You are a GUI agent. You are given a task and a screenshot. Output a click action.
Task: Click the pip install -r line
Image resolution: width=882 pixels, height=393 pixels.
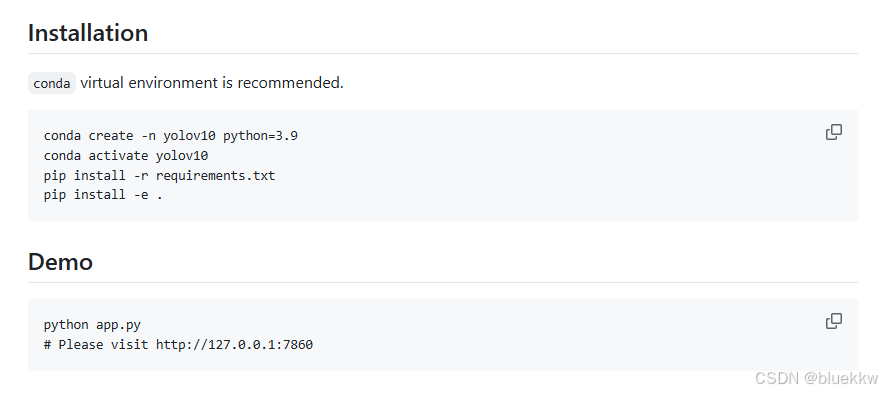click(x=159, y=175)
